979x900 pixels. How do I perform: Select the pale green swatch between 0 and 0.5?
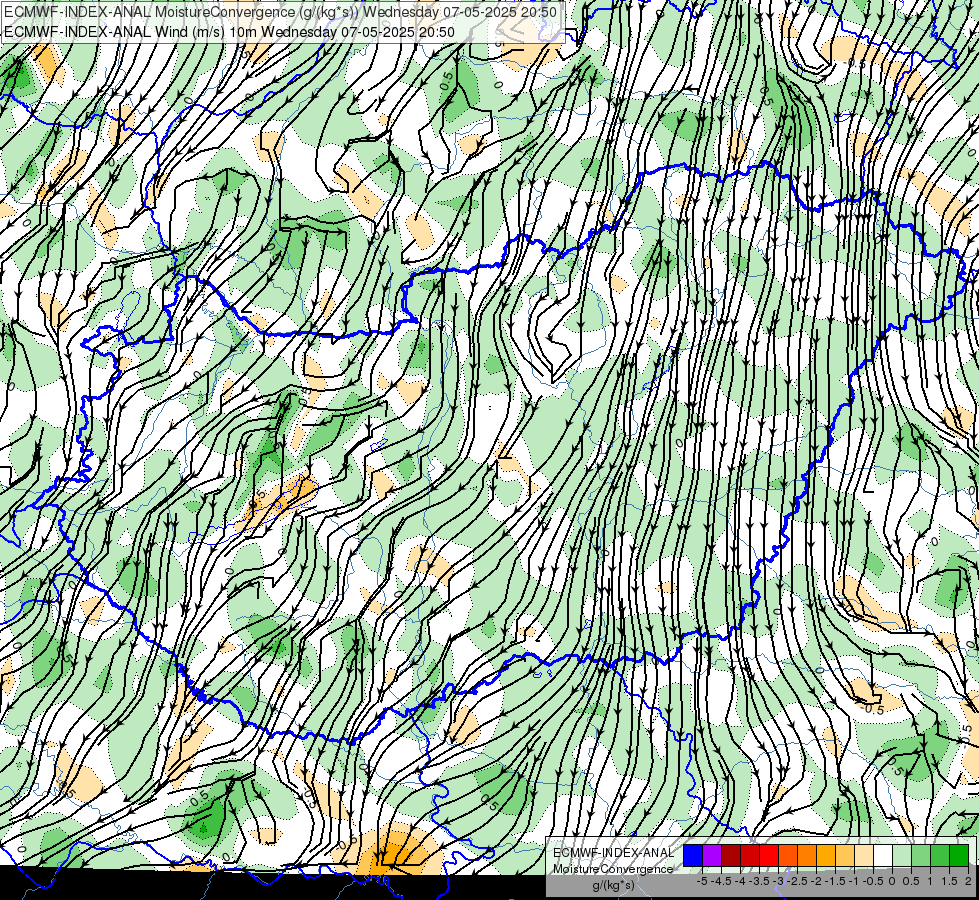click(x=902, y=855)
